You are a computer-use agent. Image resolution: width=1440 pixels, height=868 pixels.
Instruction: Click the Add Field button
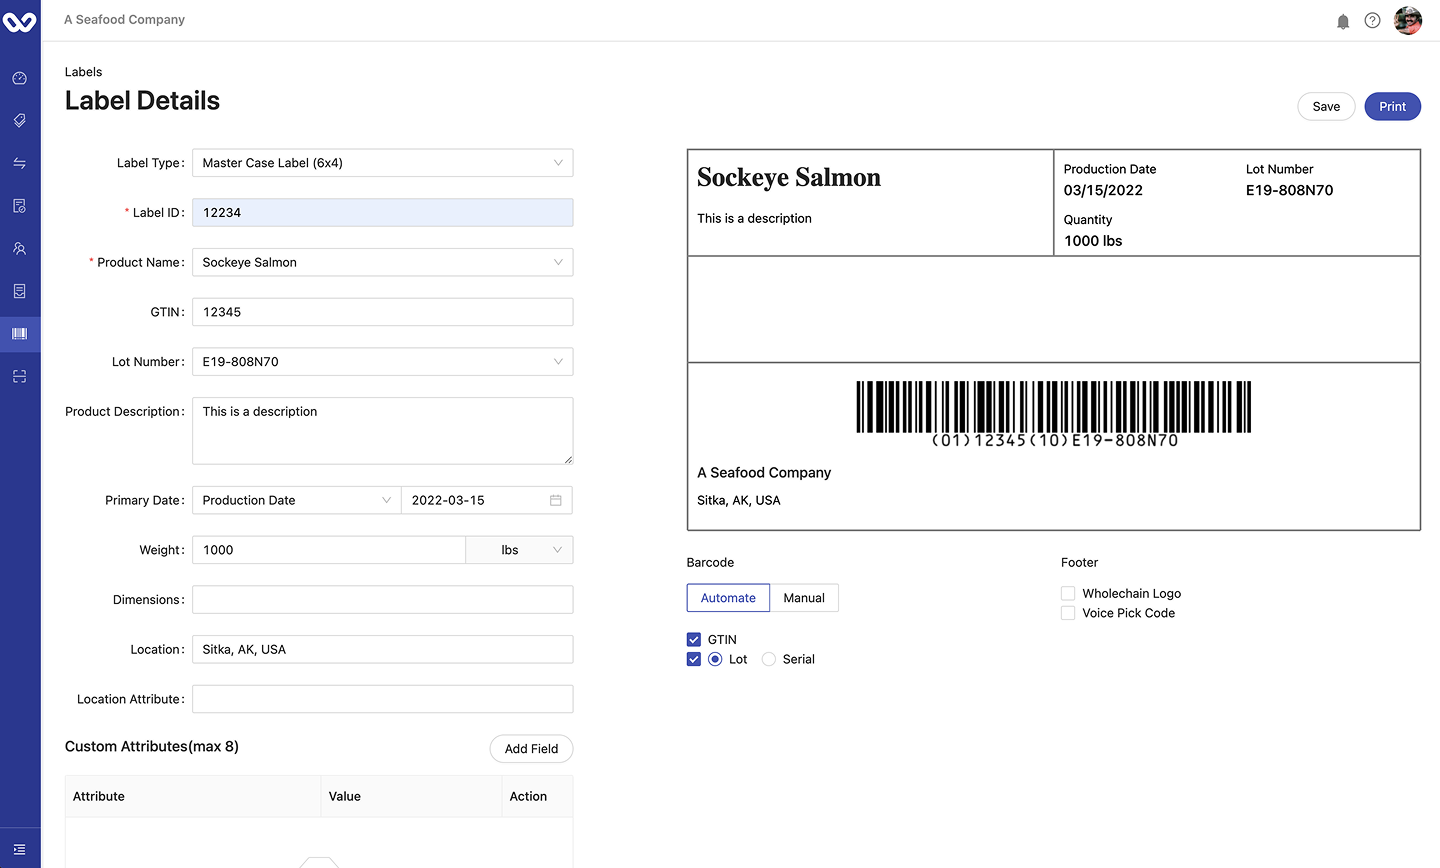[531, 749]
